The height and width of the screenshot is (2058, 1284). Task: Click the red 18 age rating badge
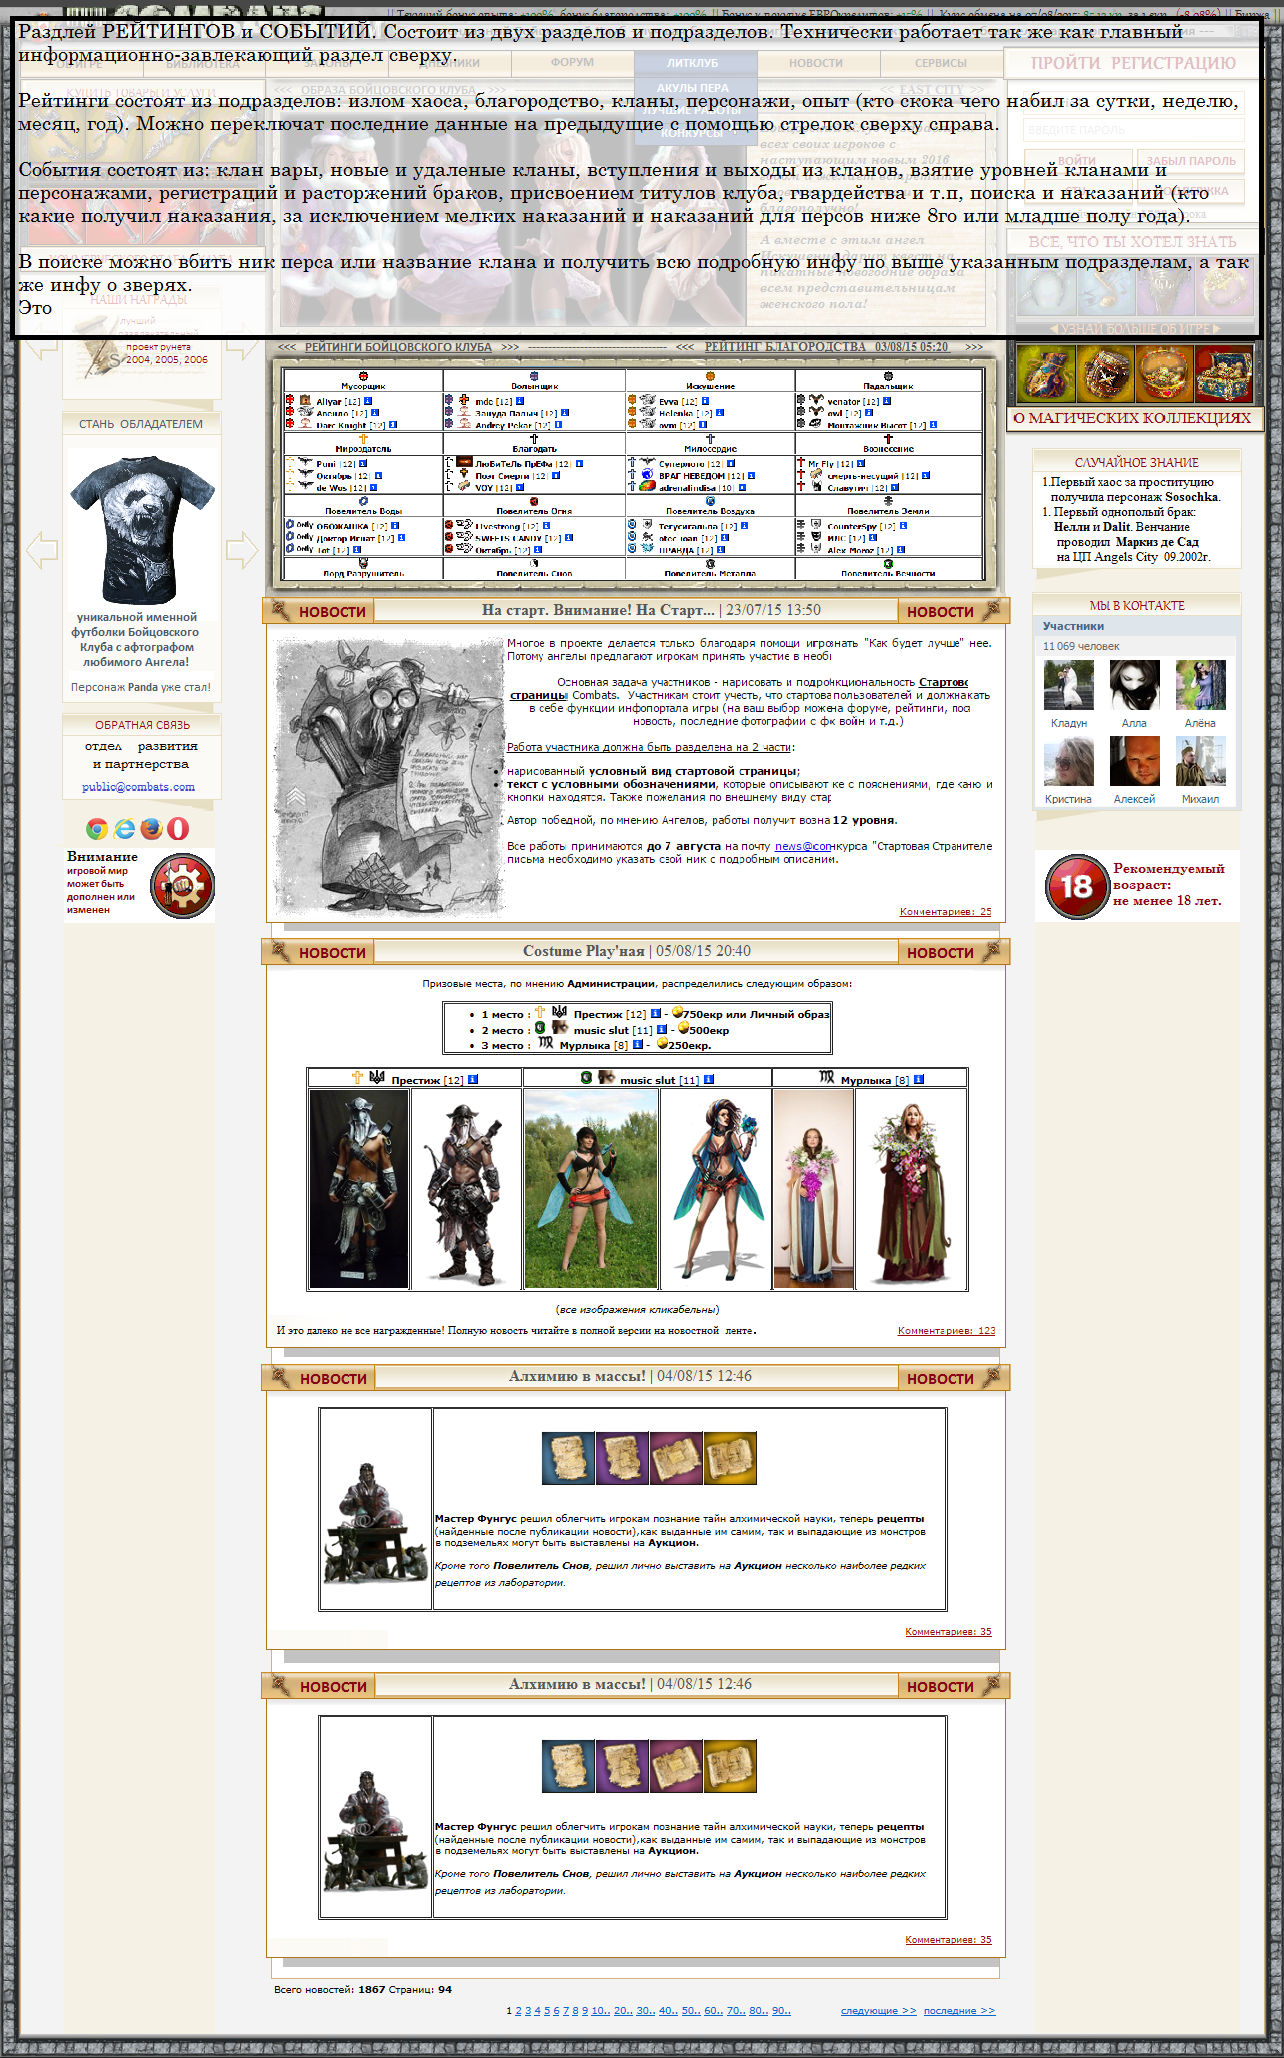1076,886
